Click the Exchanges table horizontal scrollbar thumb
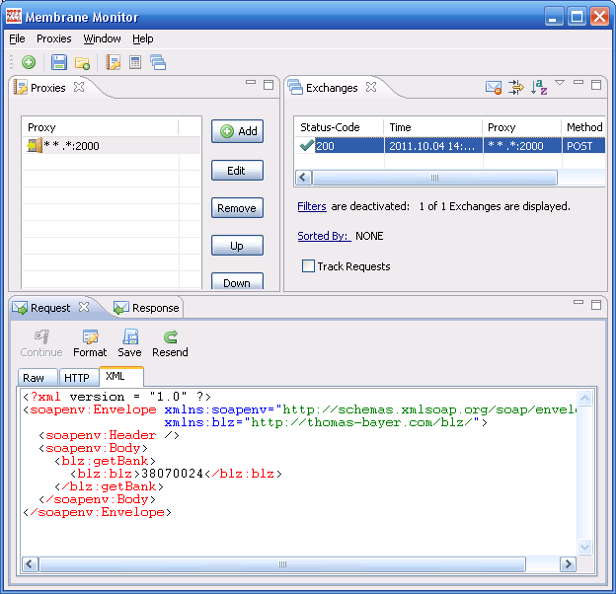Image resolution: width=616 pixels, height=594 pixels. point(434,178)
